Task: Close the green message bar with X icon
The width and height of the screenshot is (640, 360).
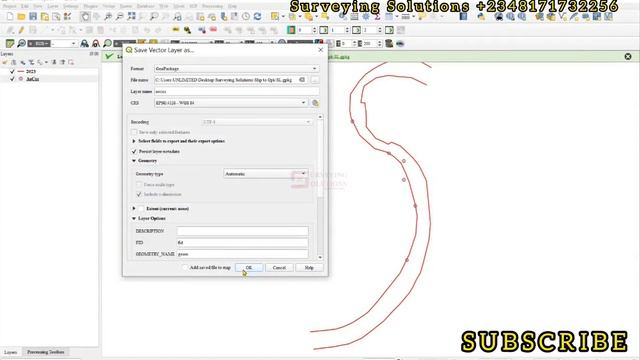Action: pos(628,56)
